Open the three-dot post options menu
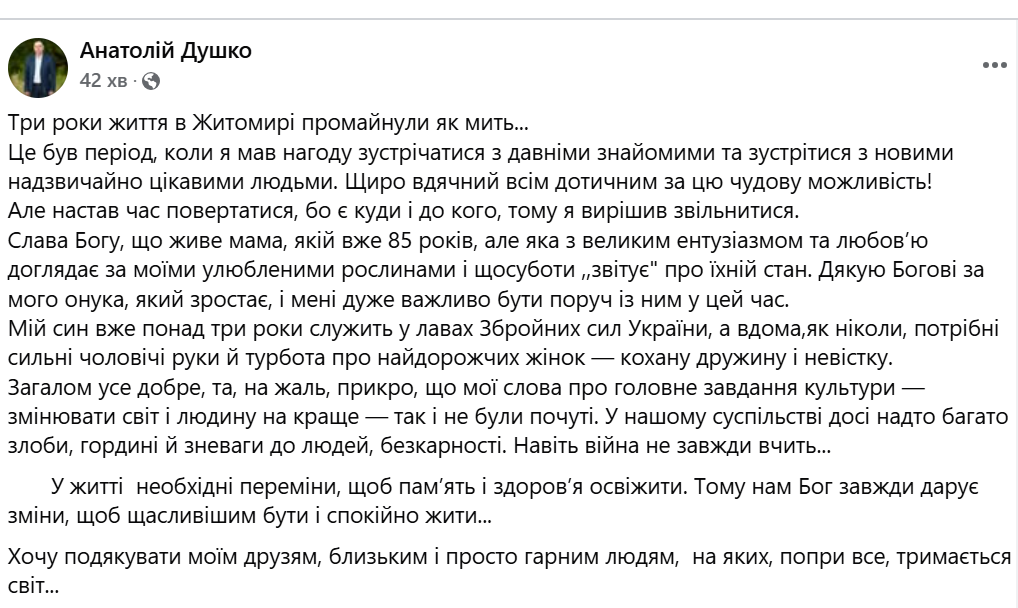Screen dimensions: 1018x608 (994, 65)
